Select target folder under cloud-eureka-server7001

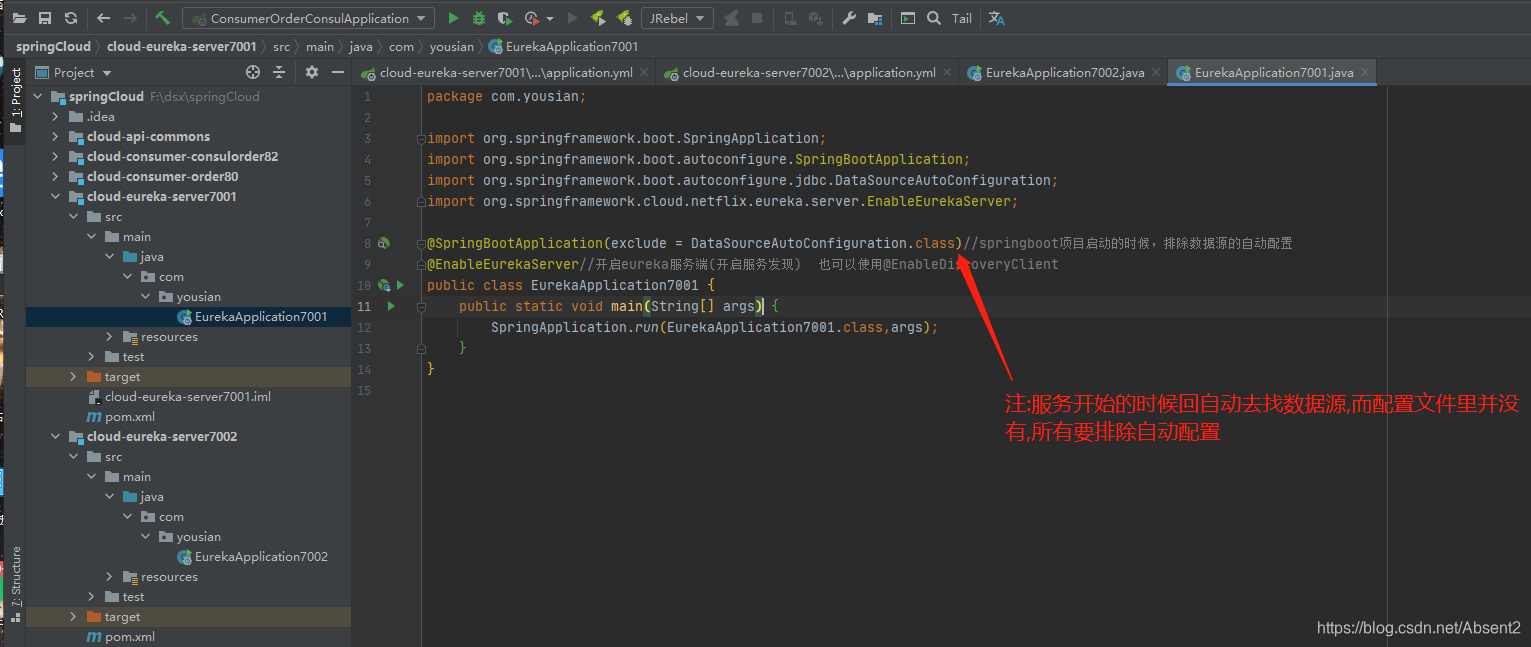113,376
